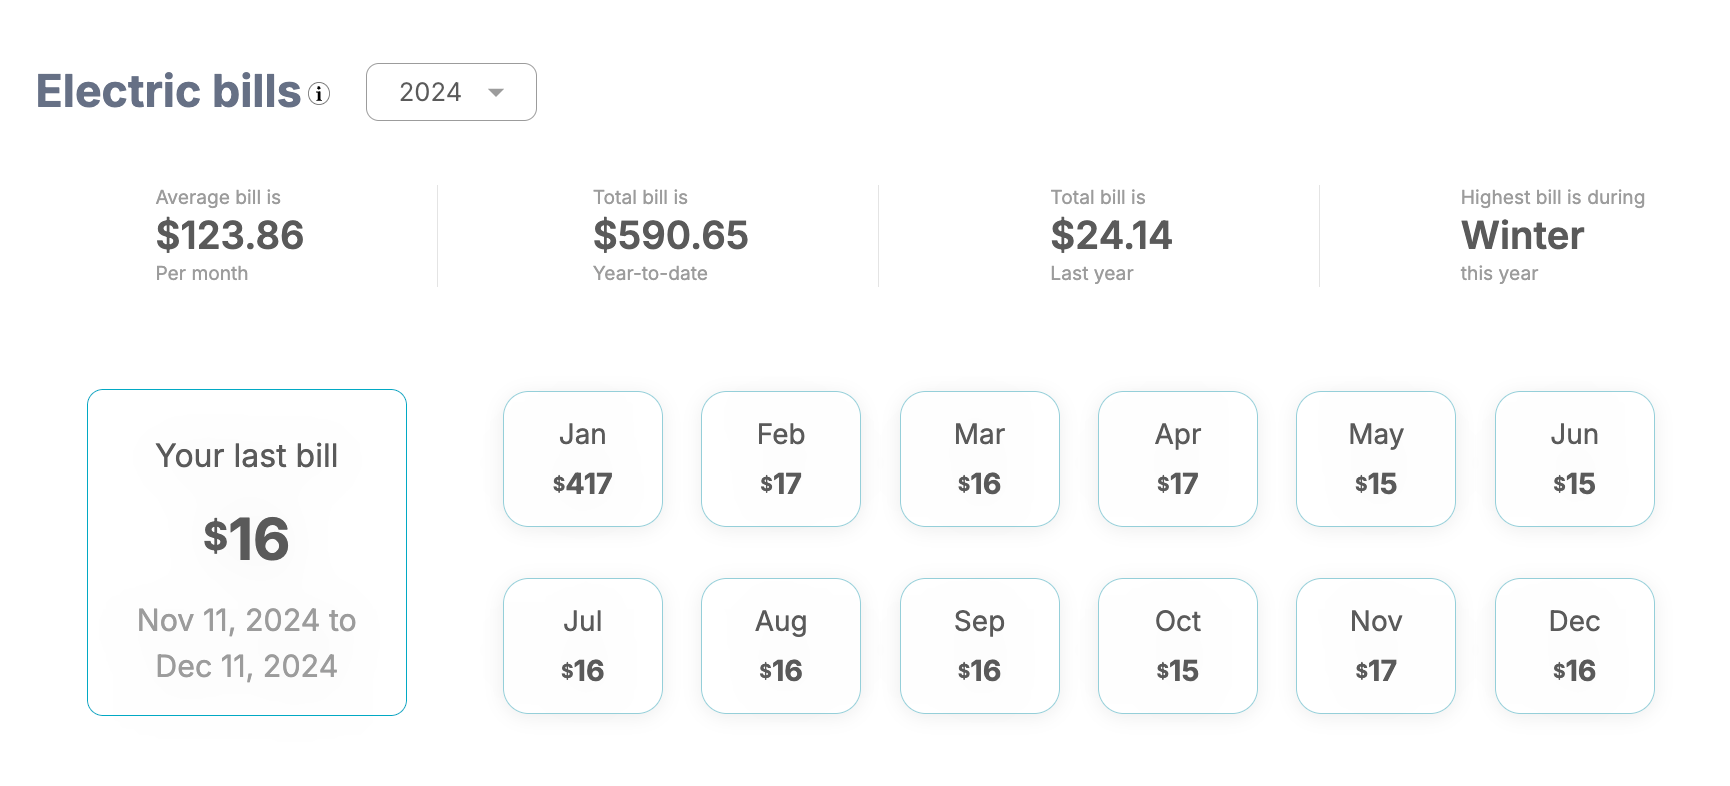Viewport: 1730px width, 786px height.
Task: Open the Sep bill card
Action: [979, 646]
